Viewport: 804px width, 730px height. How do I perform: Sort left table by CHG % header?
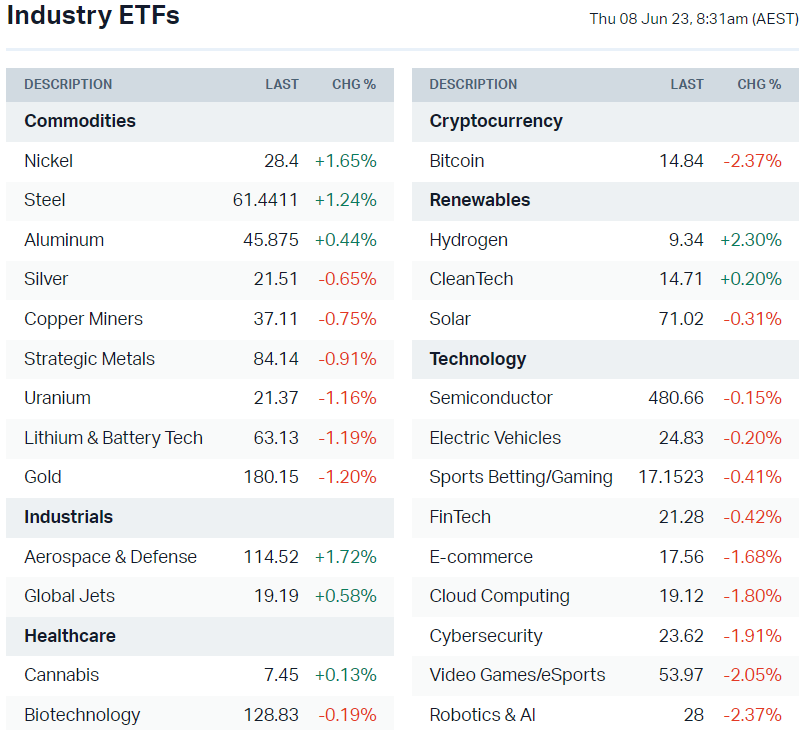[x=354, y=85]
